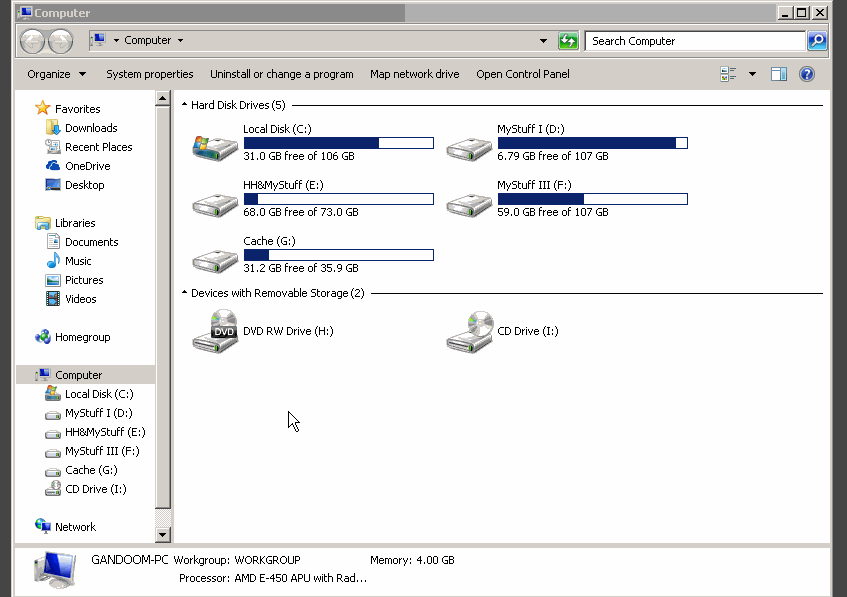The width and height of the screenshot is (847, 597).
Task: Click the OneDrive cloud icon in sidebar
Action: [53, 165]
